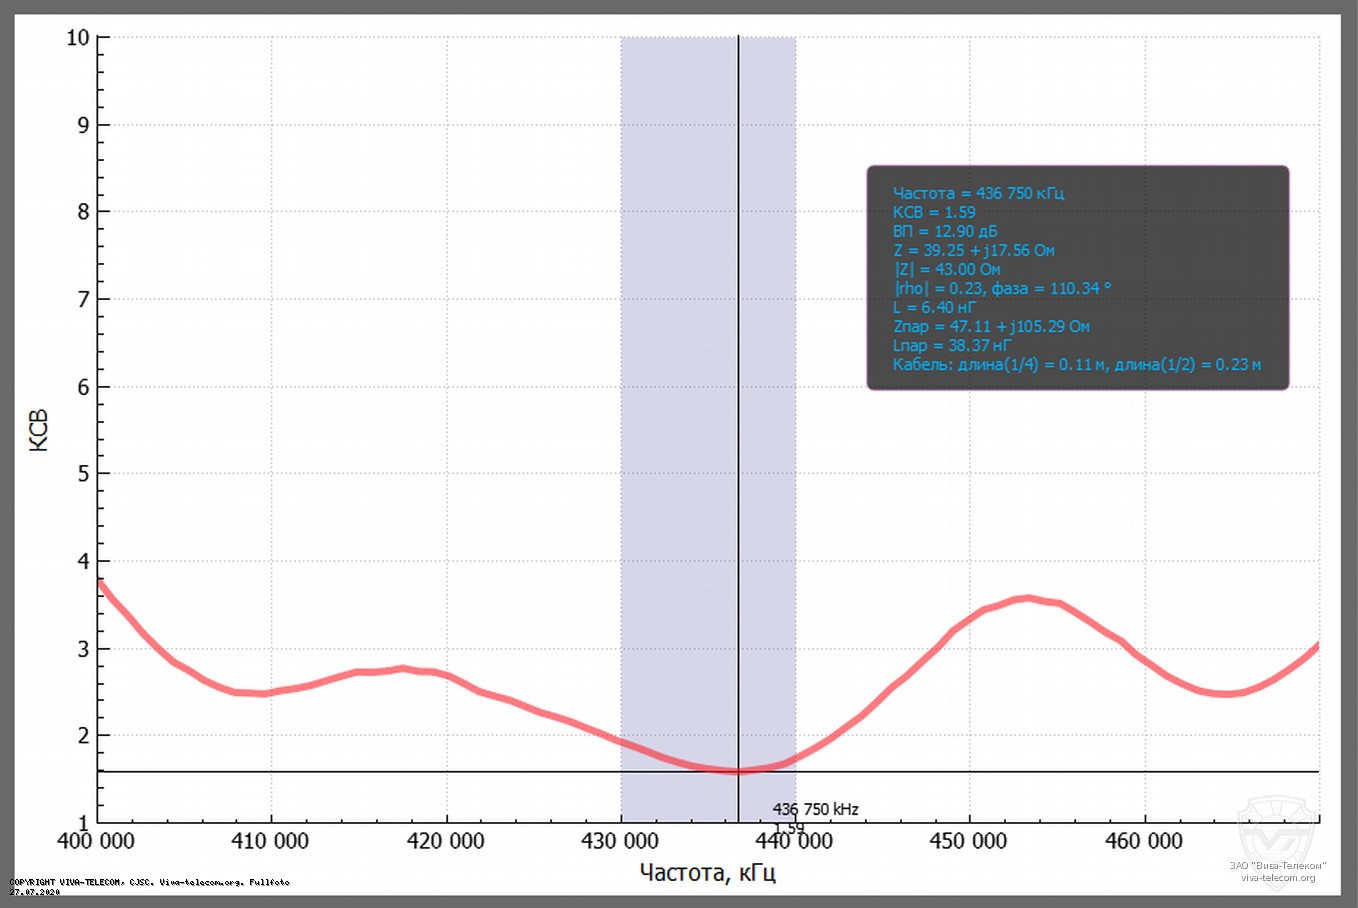Select the '|Z| = 43.00 Ом' readout
The image size is (1358, 908).
click(x=946, y=269)
